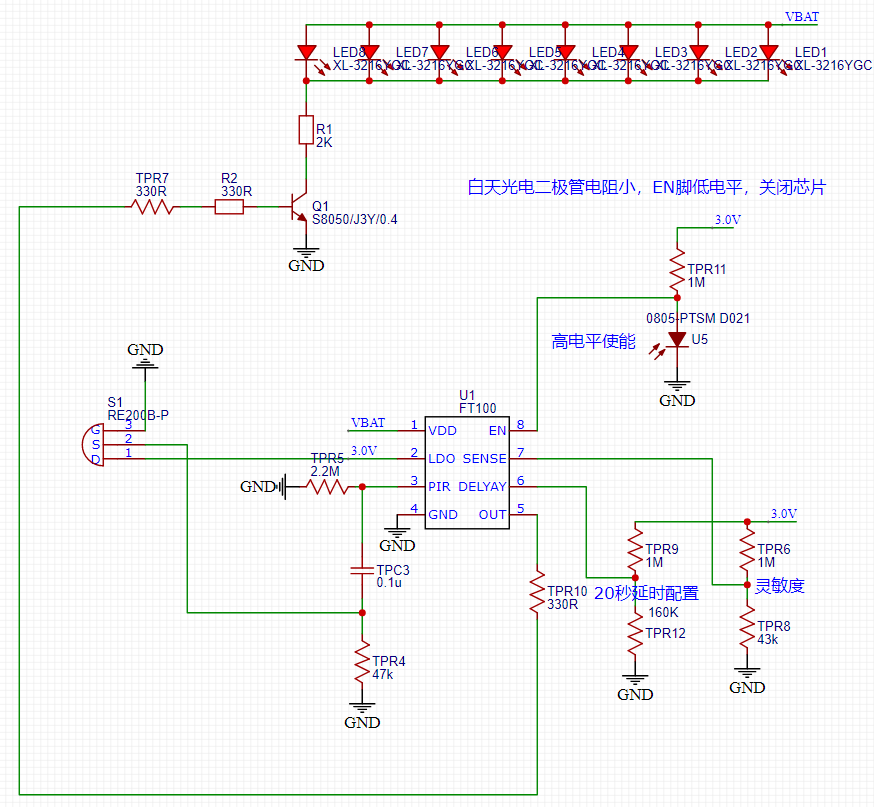Select the R1 2K resistor symbol
The image size is (874, 807).
(306, 130)
